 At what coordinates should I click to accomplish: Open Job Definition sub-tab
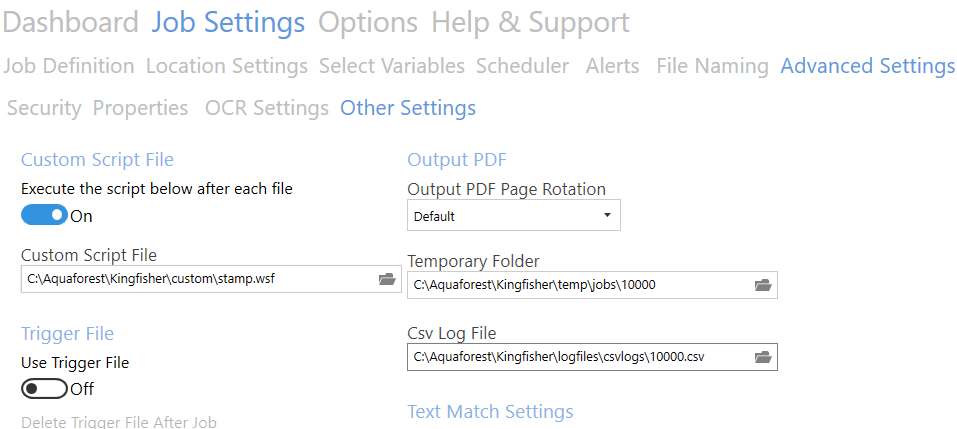coord(68,66)
